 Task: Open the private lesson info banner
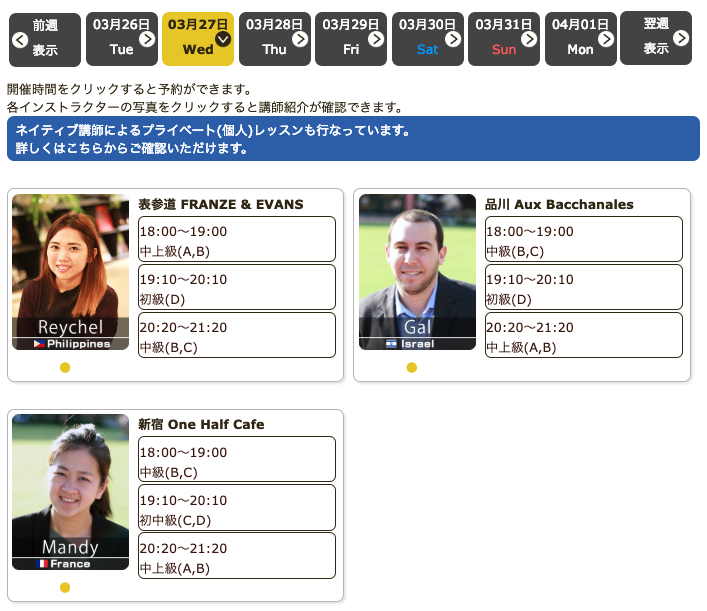(x=353, y=139)
